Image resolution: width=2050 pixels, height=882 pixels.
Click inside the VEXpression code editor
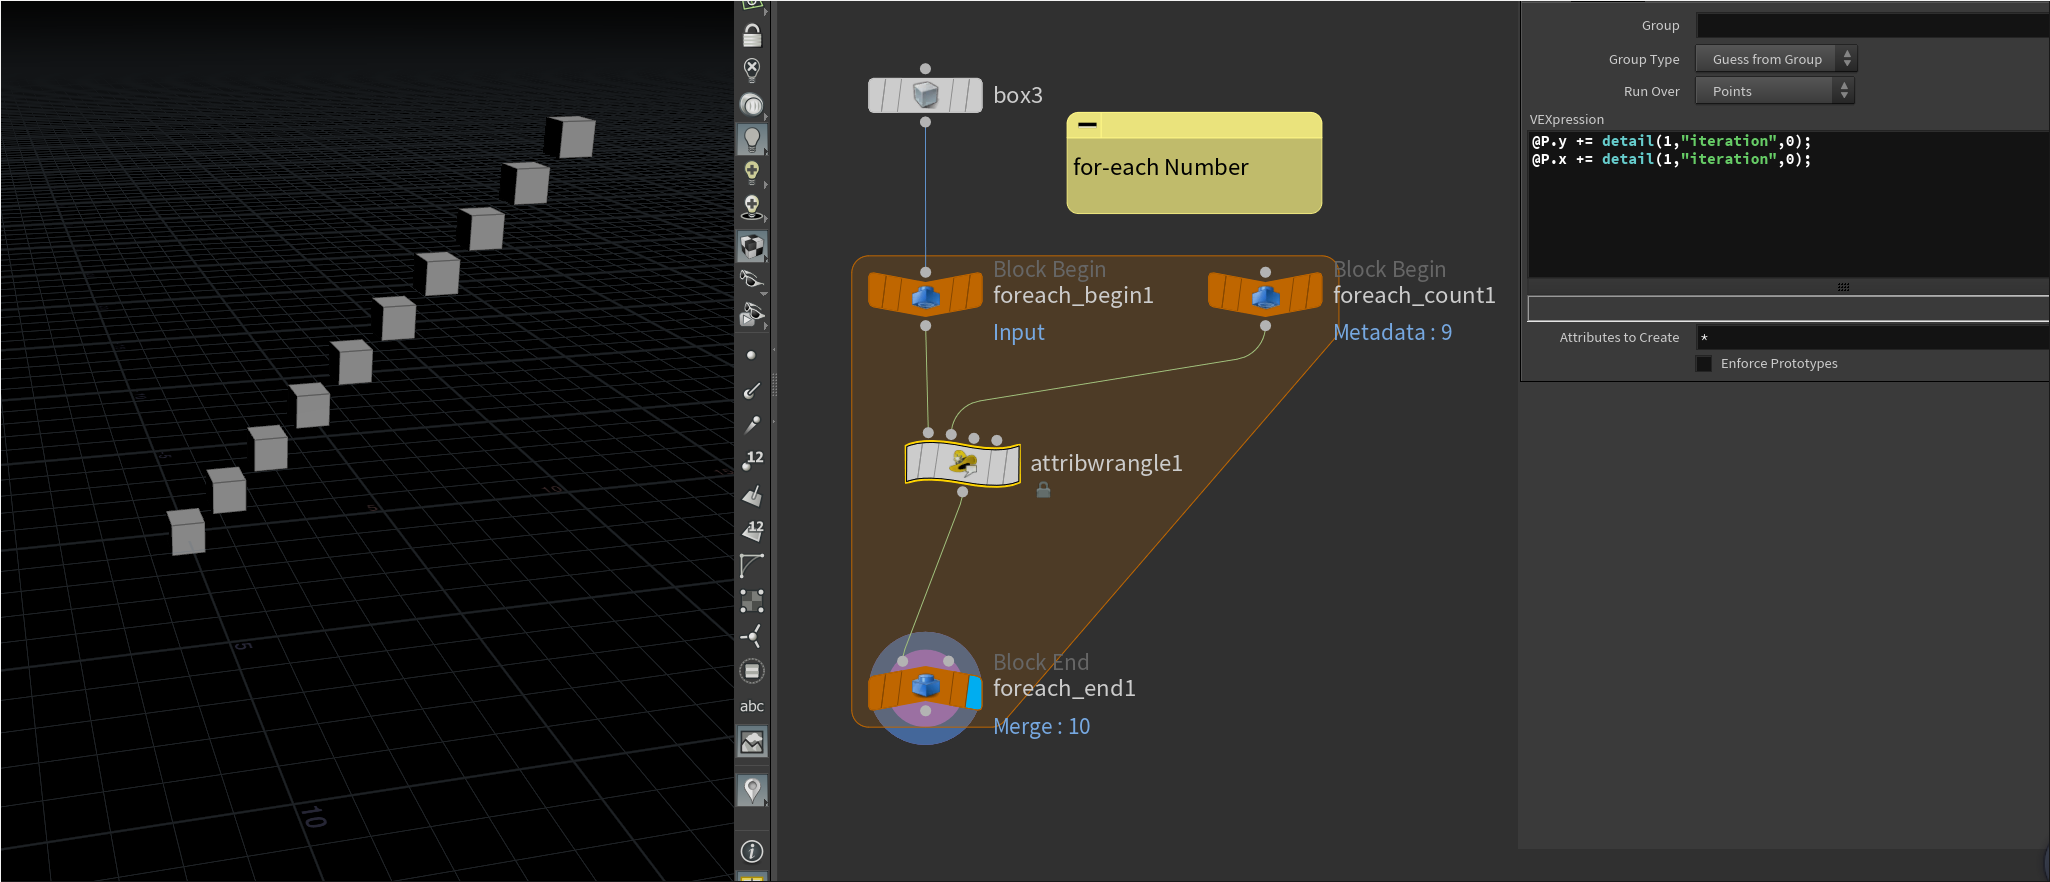click(x=1788, y=204)
